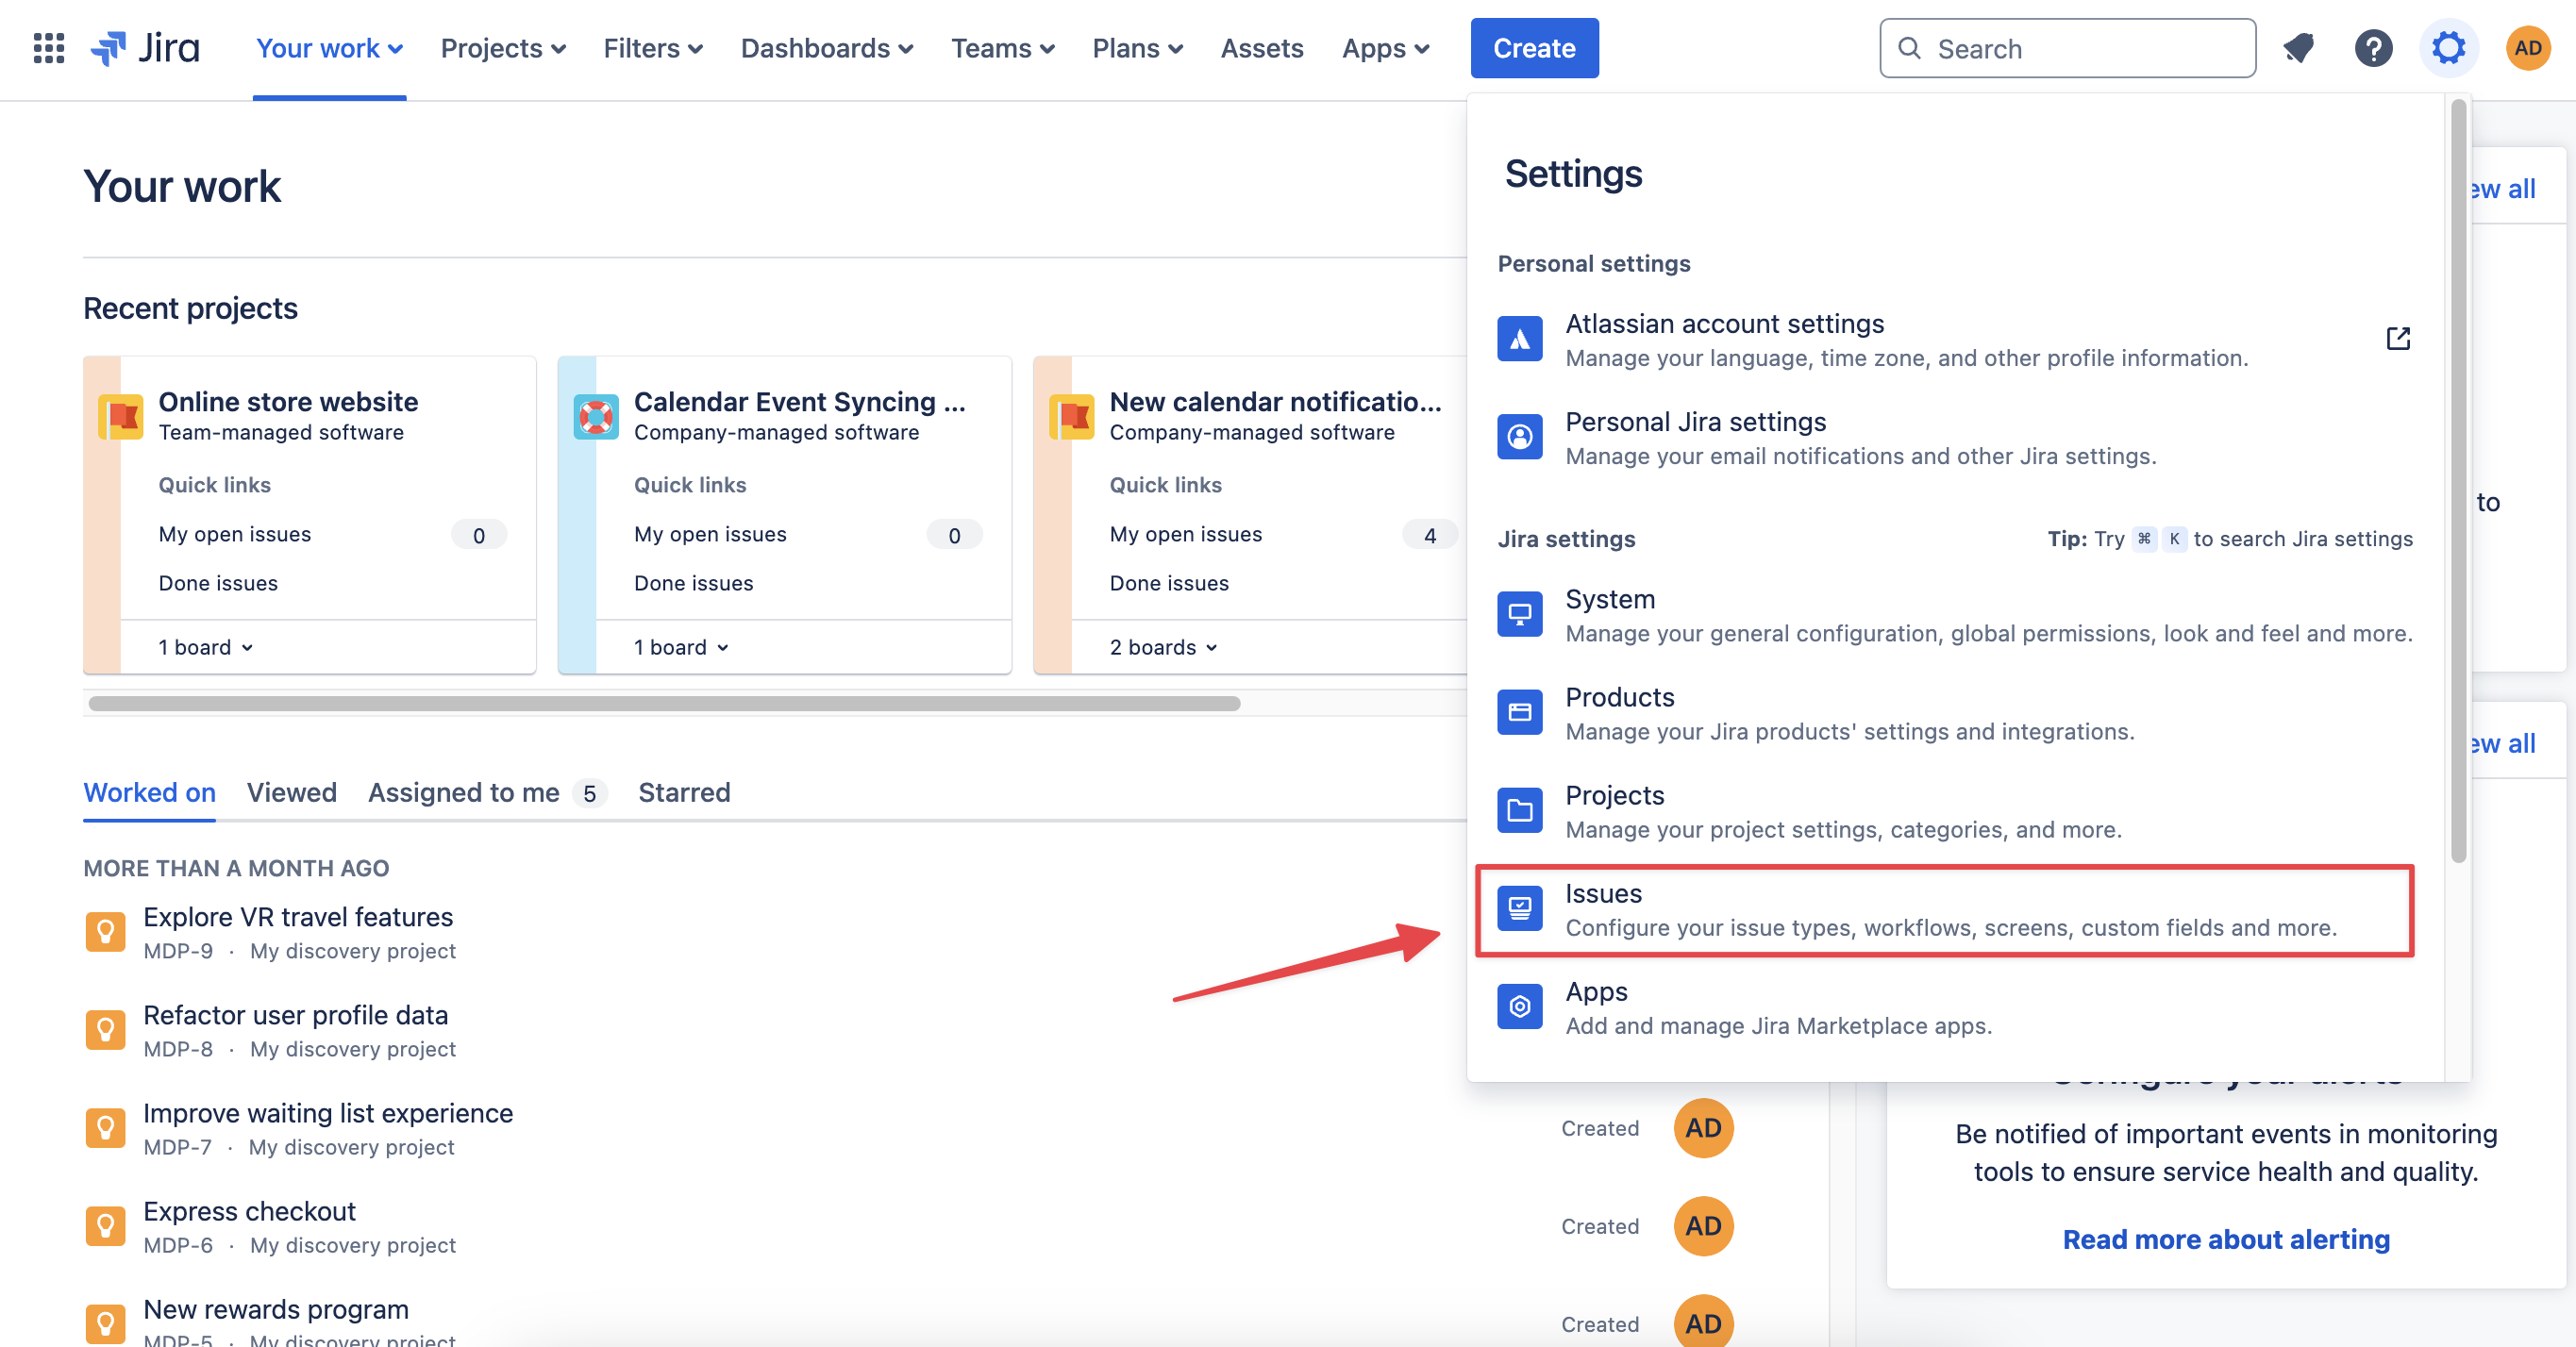Click the settings gear icon

click(2448, 48)
